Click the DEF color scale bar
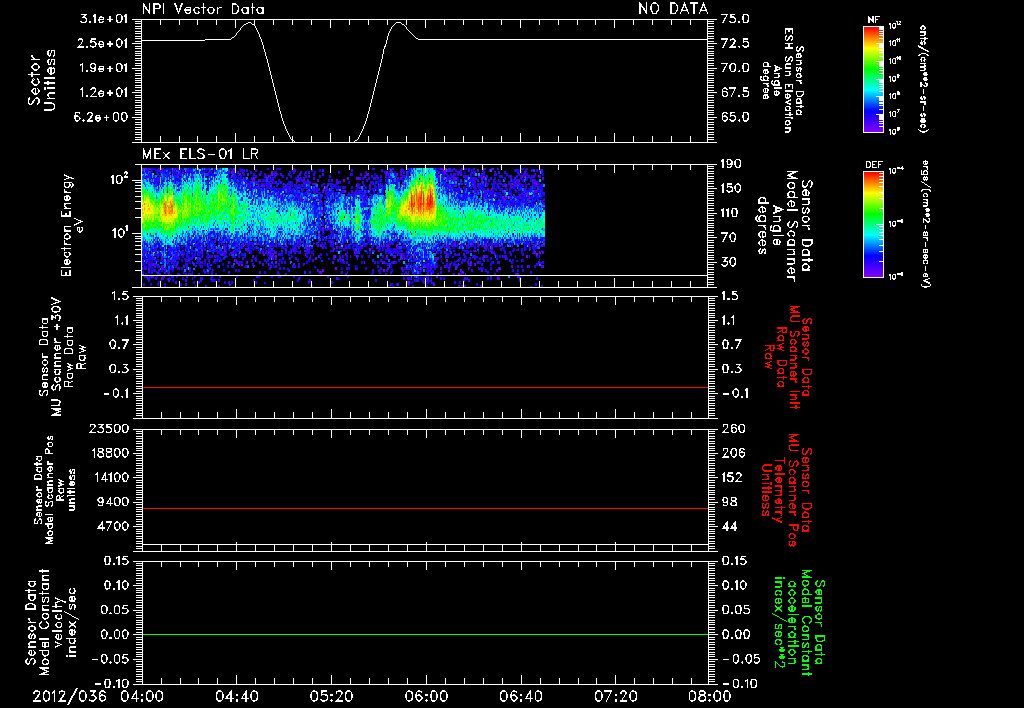 point(874,223)
